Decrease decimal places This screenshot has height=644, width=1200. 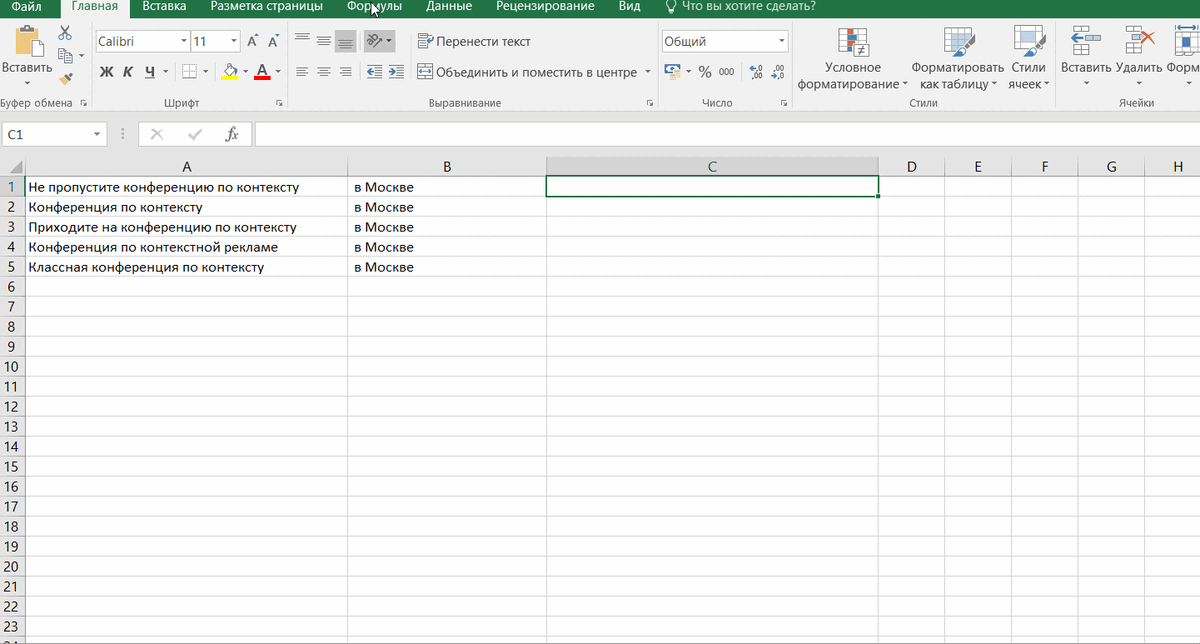pos(776,72)
